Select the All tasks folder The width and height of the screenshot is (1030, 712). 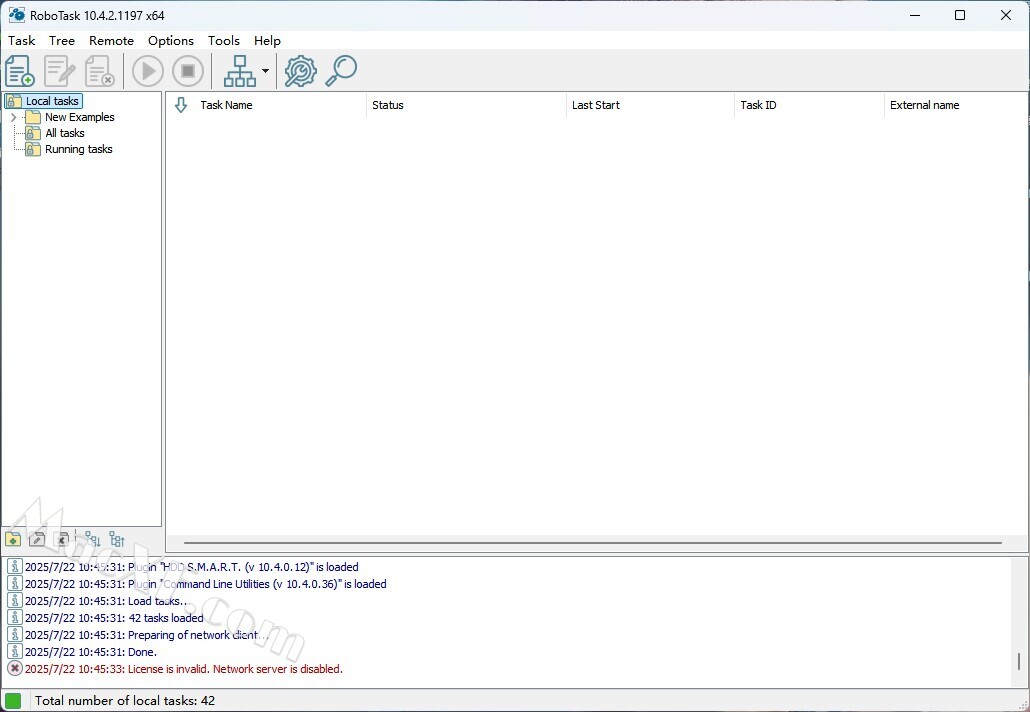[x=64, y=133]
